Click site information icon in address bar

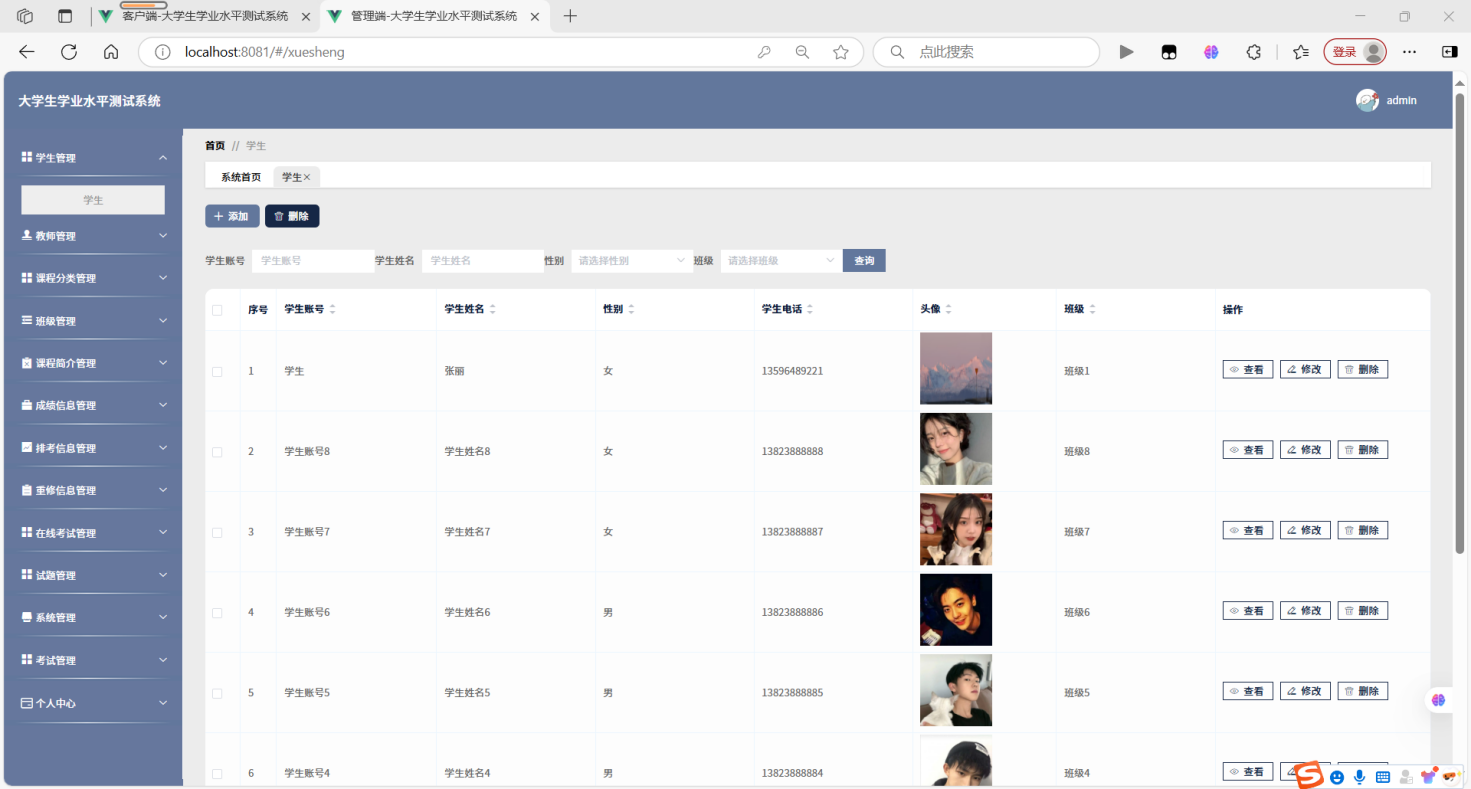click(163, 52)
